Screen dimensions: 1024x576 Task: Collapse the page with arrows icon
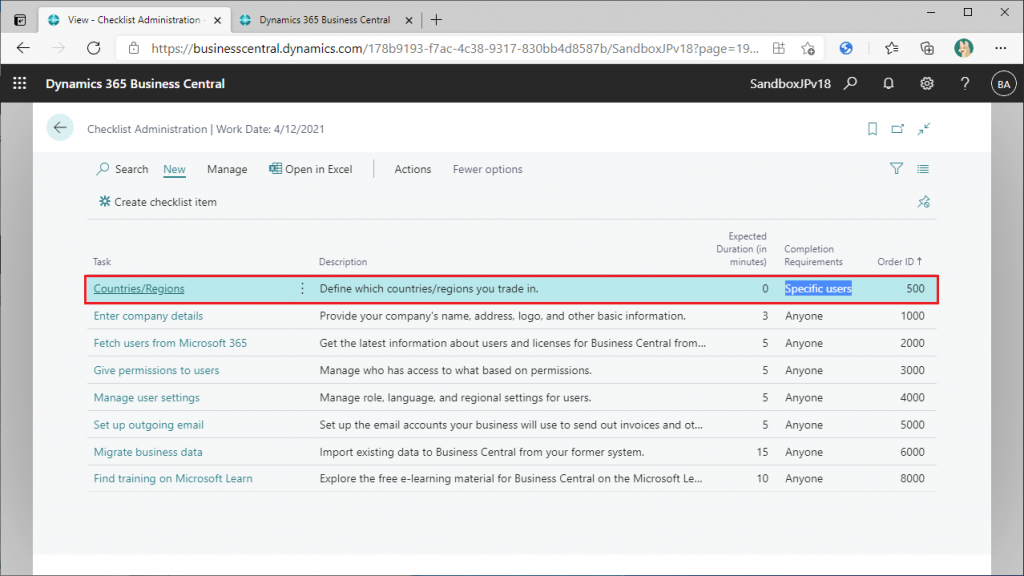click(x=923, y=129)
